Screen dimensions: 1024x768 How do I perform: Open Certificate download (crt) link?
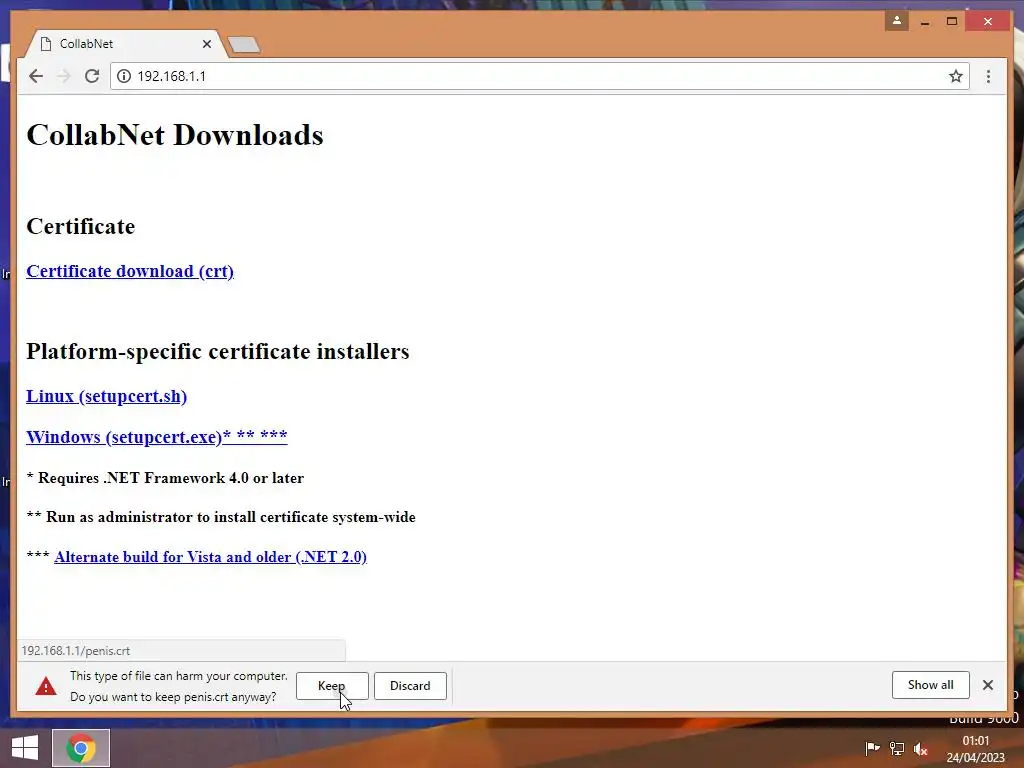click(130, 271)
